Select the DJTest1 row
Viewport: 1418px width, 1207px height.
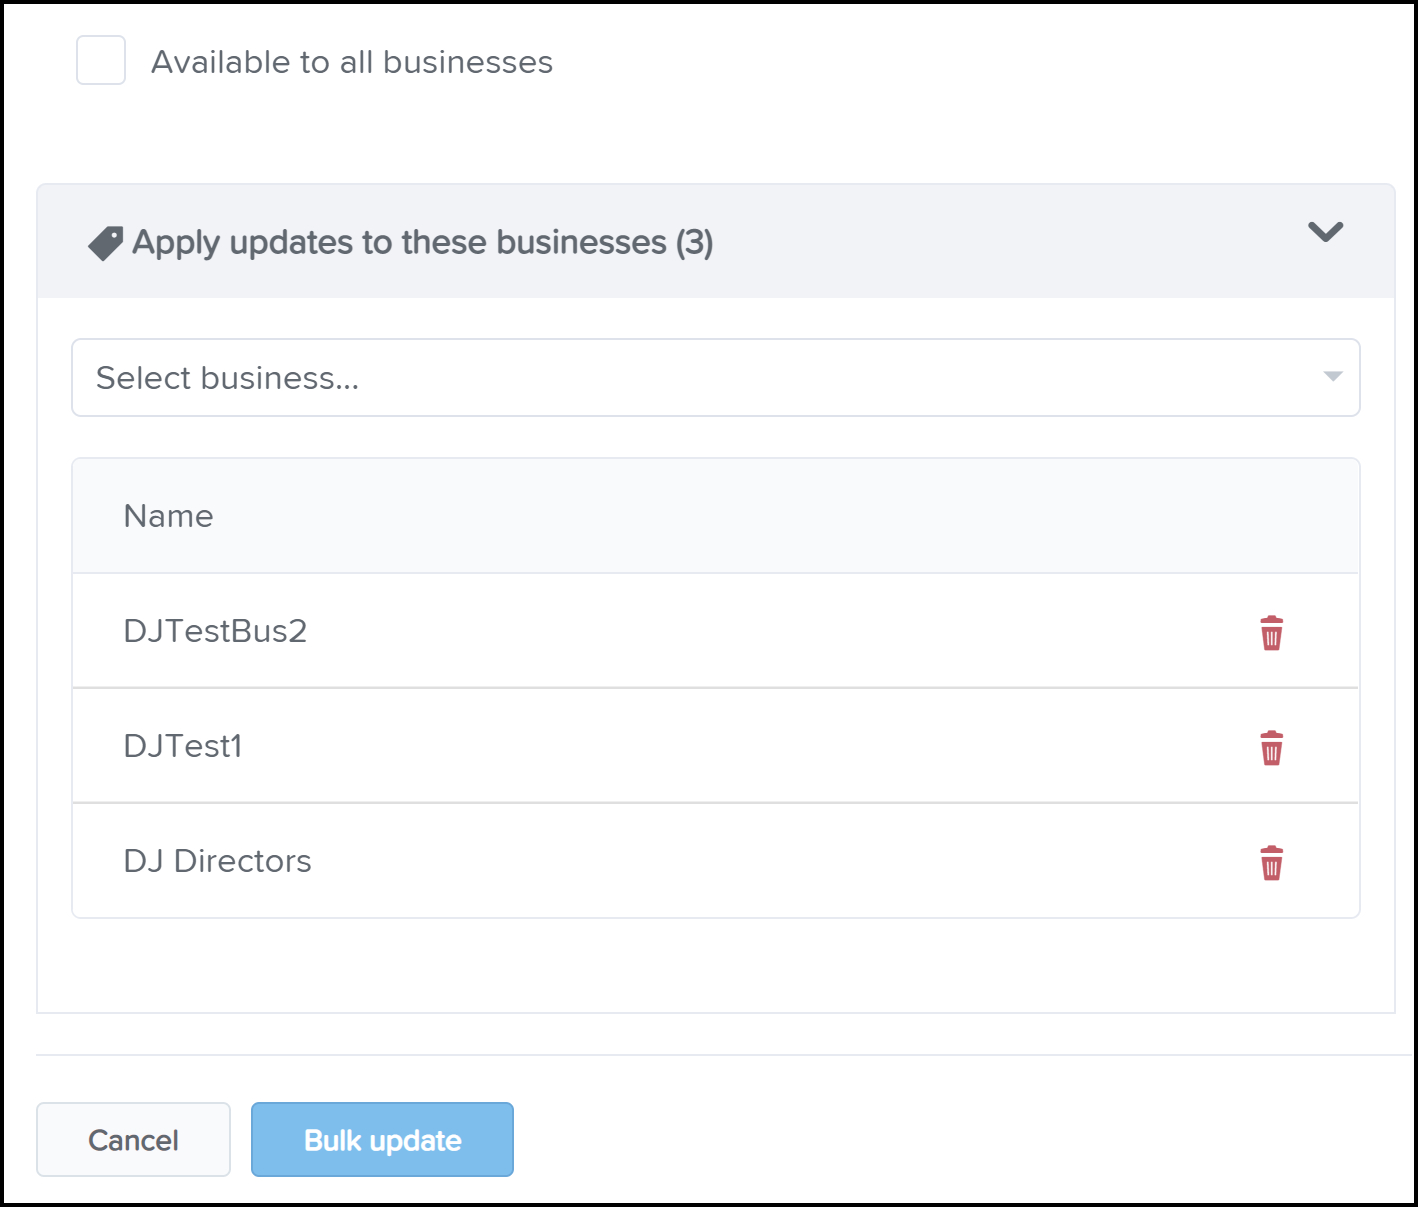coord(716,746)
